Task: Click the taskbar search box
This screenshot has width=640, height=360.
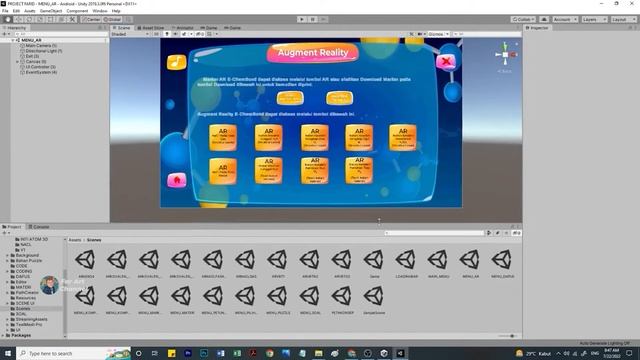Action: click(73, 353)
